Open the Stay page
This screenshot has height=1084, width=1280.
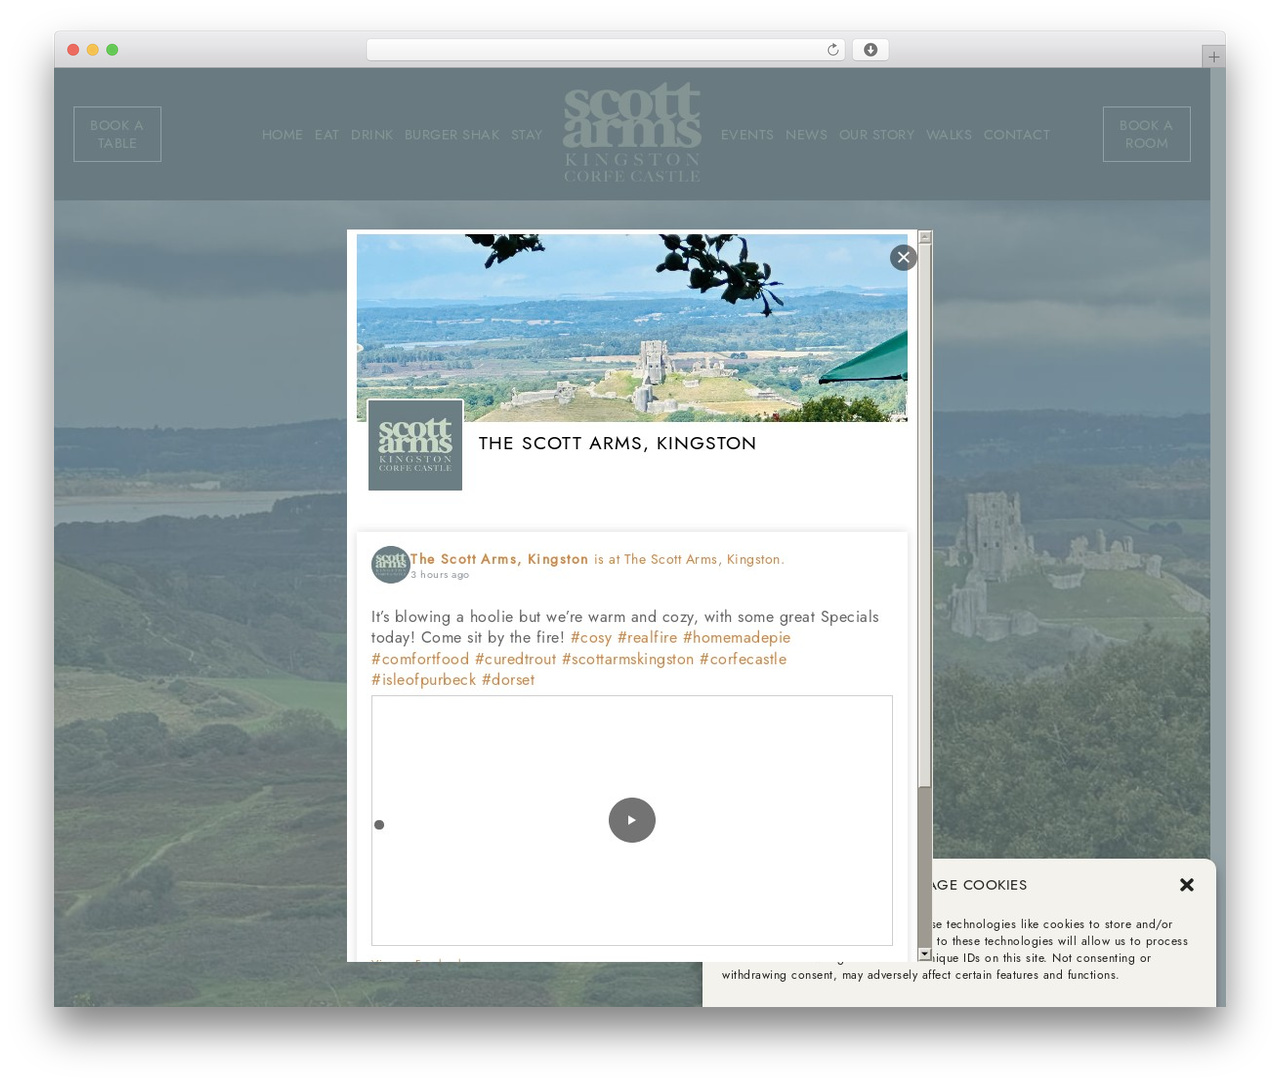coord(527,135)
